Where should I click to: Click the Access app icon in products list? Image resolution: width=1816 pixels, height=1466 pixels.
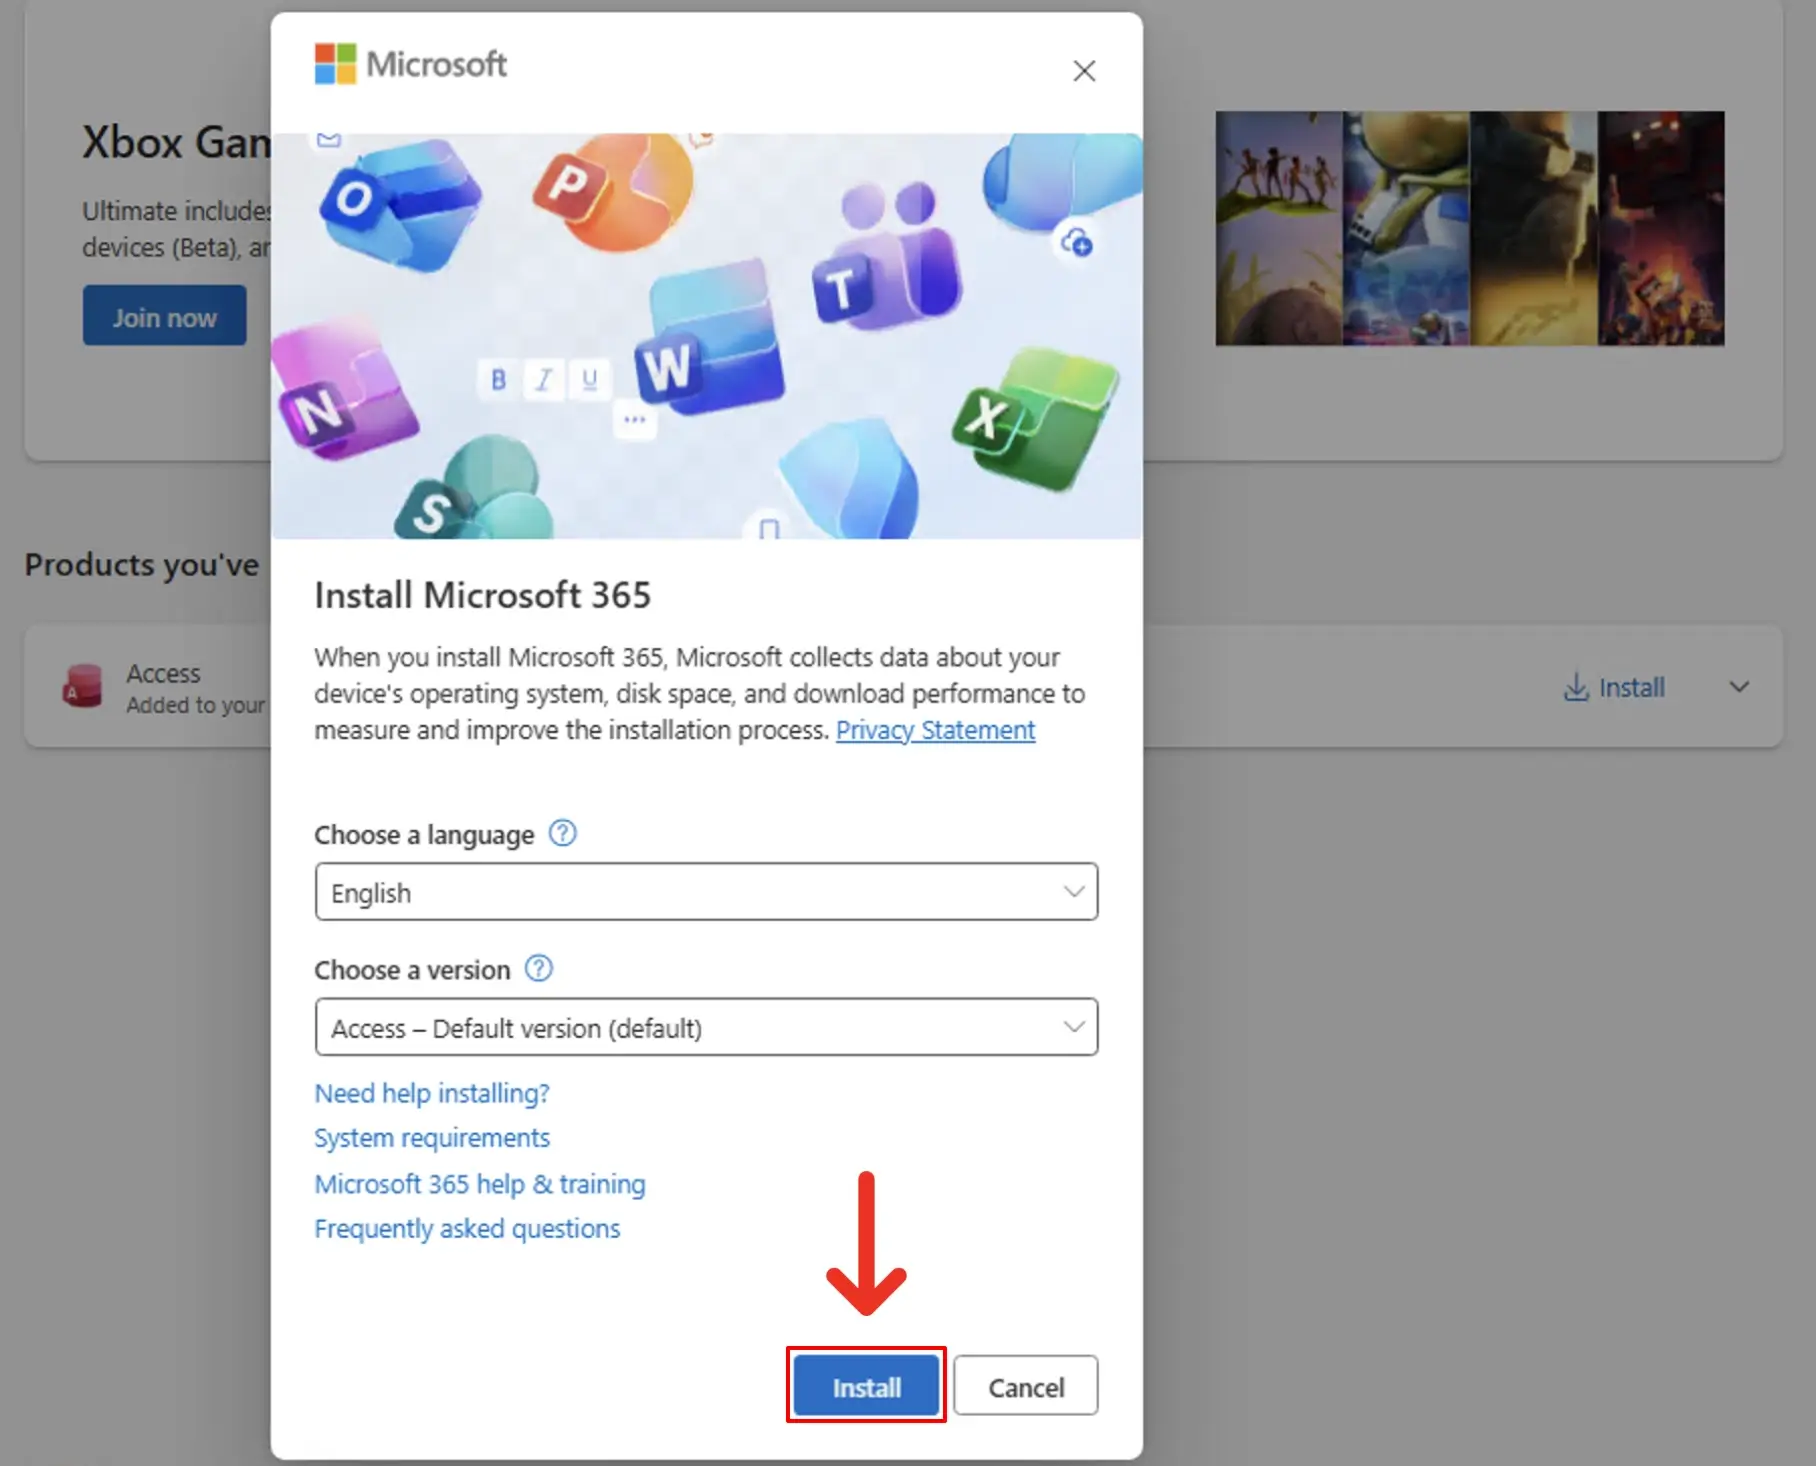click(x=83, y=687)
